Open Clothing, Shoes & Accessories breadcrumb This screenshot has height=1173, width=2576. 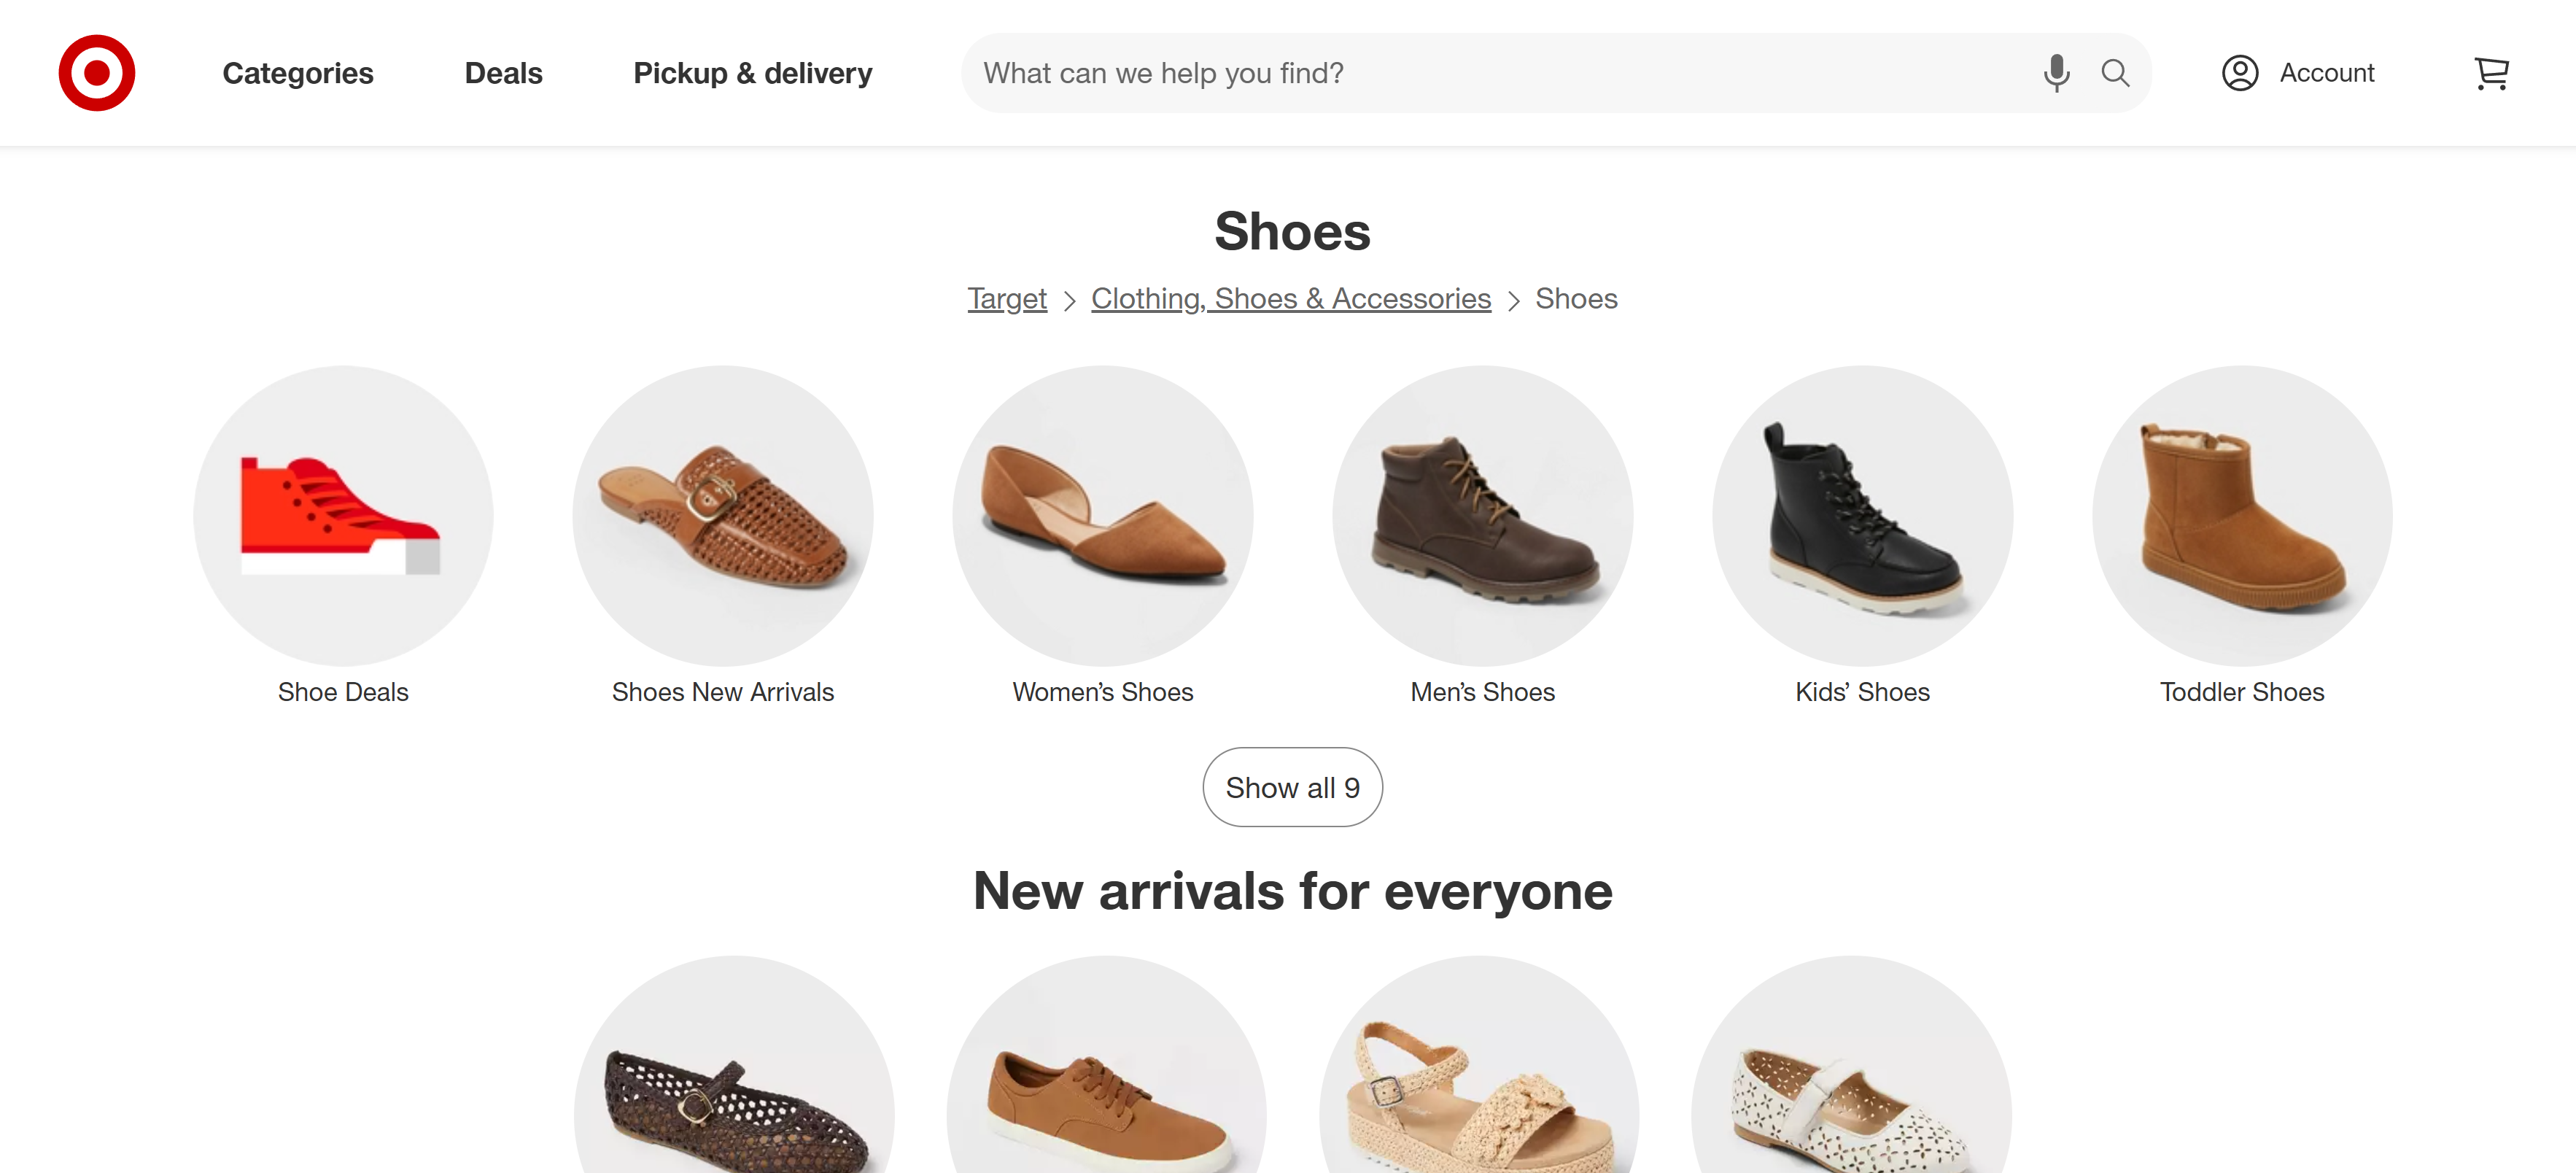coord(1290,298)
